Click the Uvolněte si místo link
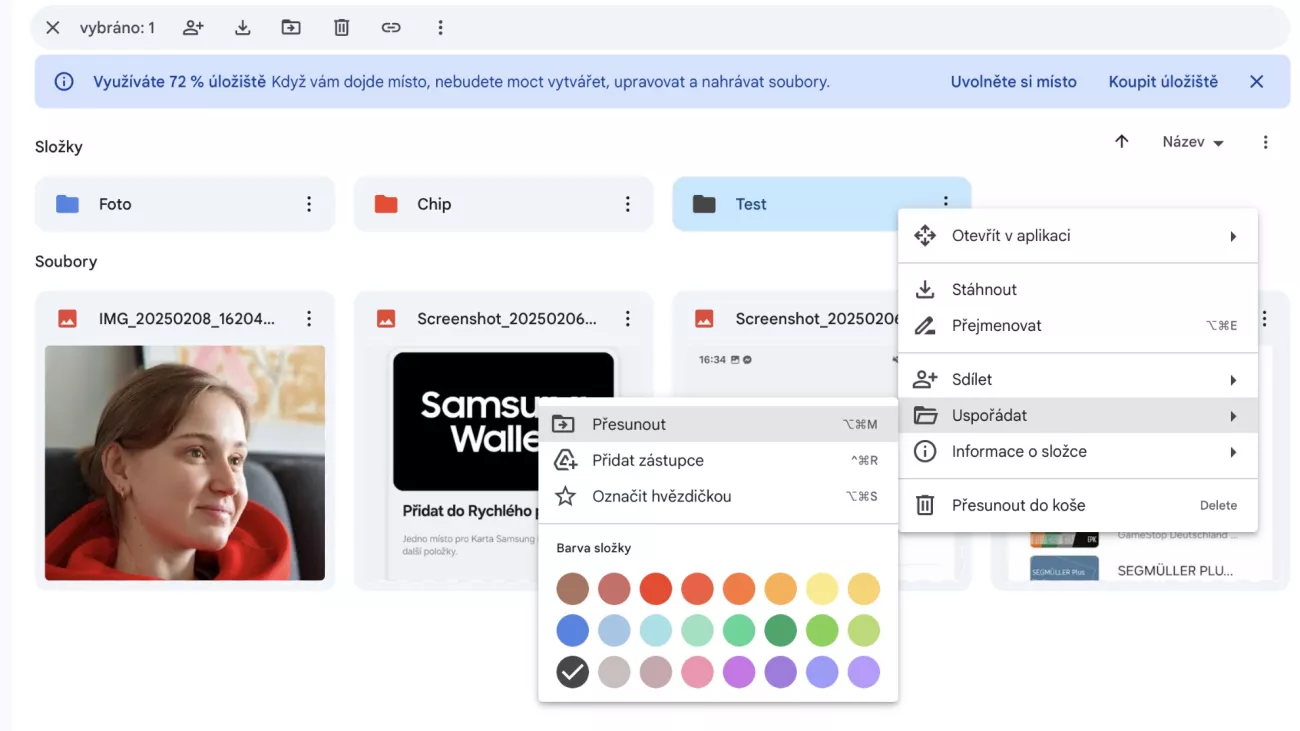The width and height of the screenshot is (1300, 731). click(1013, 82)
